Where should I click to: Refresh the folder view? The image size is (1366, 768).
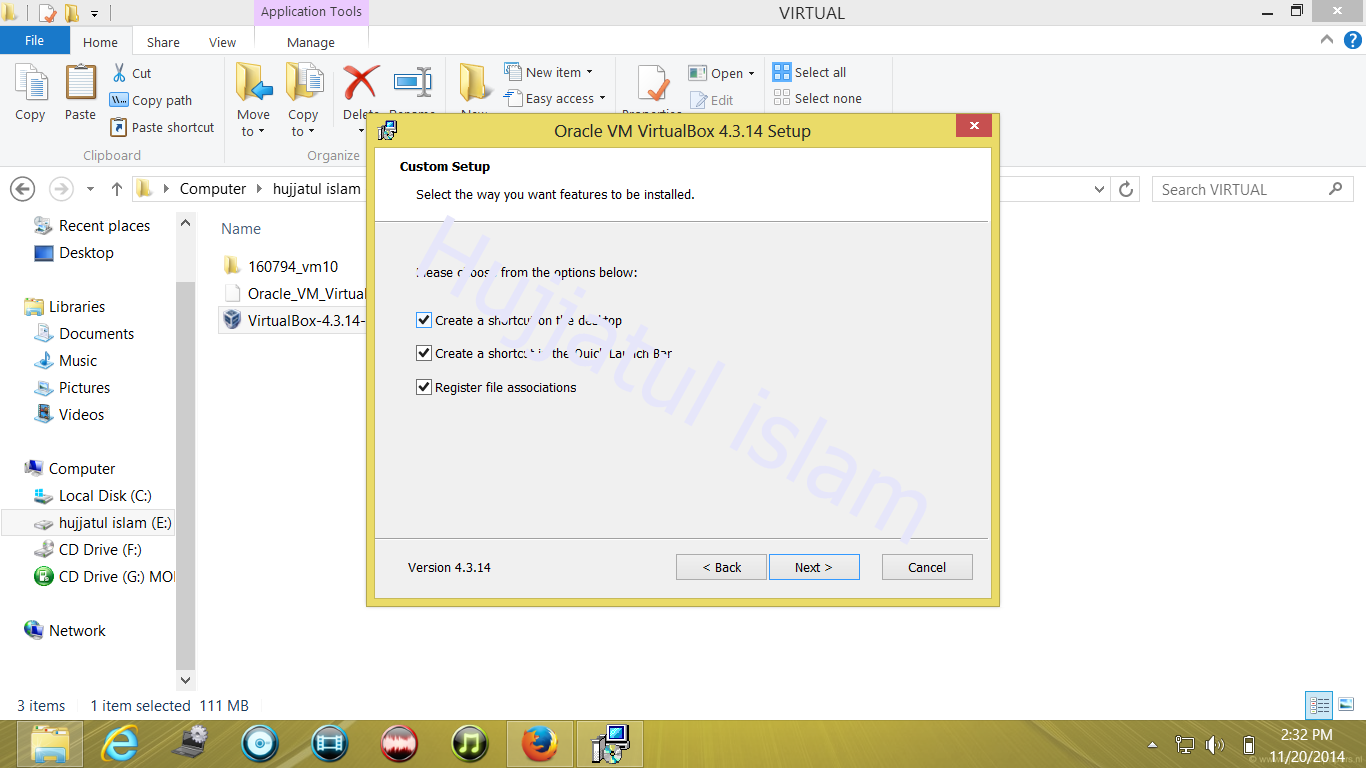click(1126, 189)
